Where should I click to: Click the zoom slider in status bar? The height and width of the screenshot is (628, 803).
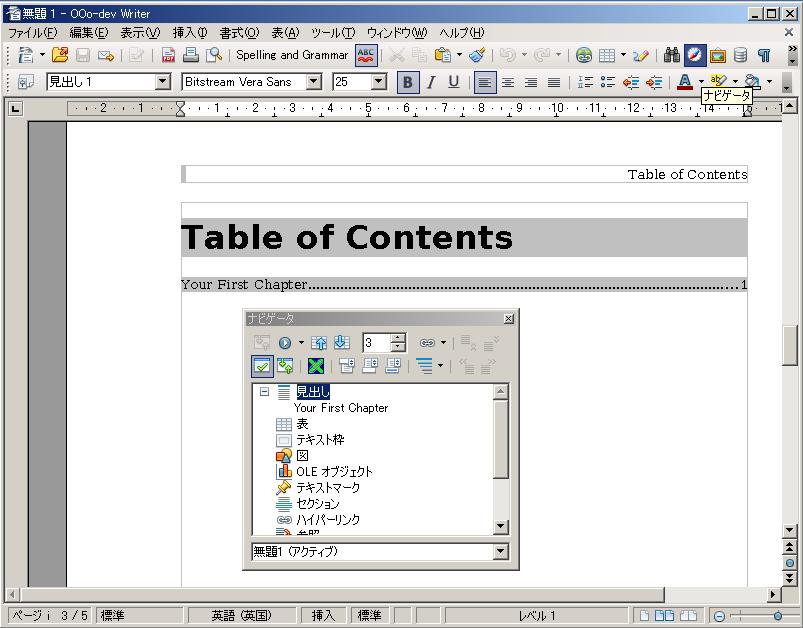tap(777, 616)
